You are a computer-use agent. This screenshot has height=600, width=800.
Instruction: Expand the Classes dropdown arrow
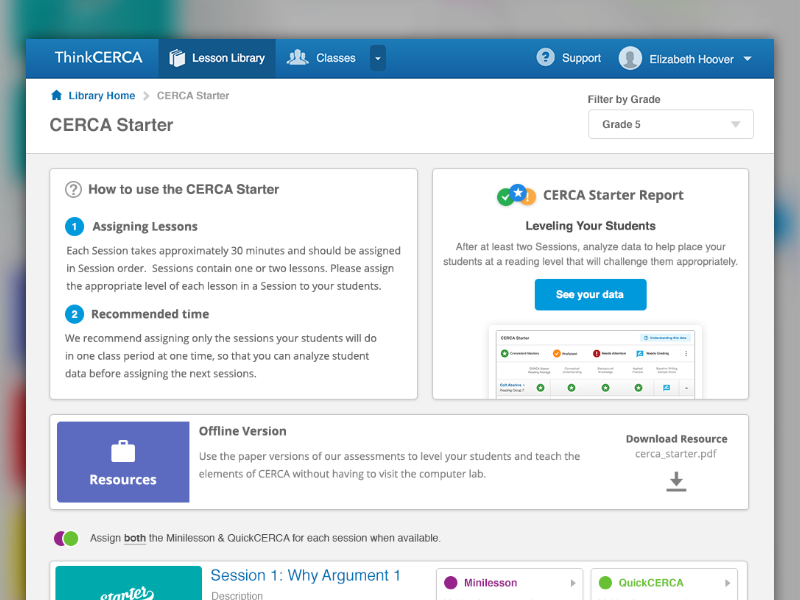point(377,58)
